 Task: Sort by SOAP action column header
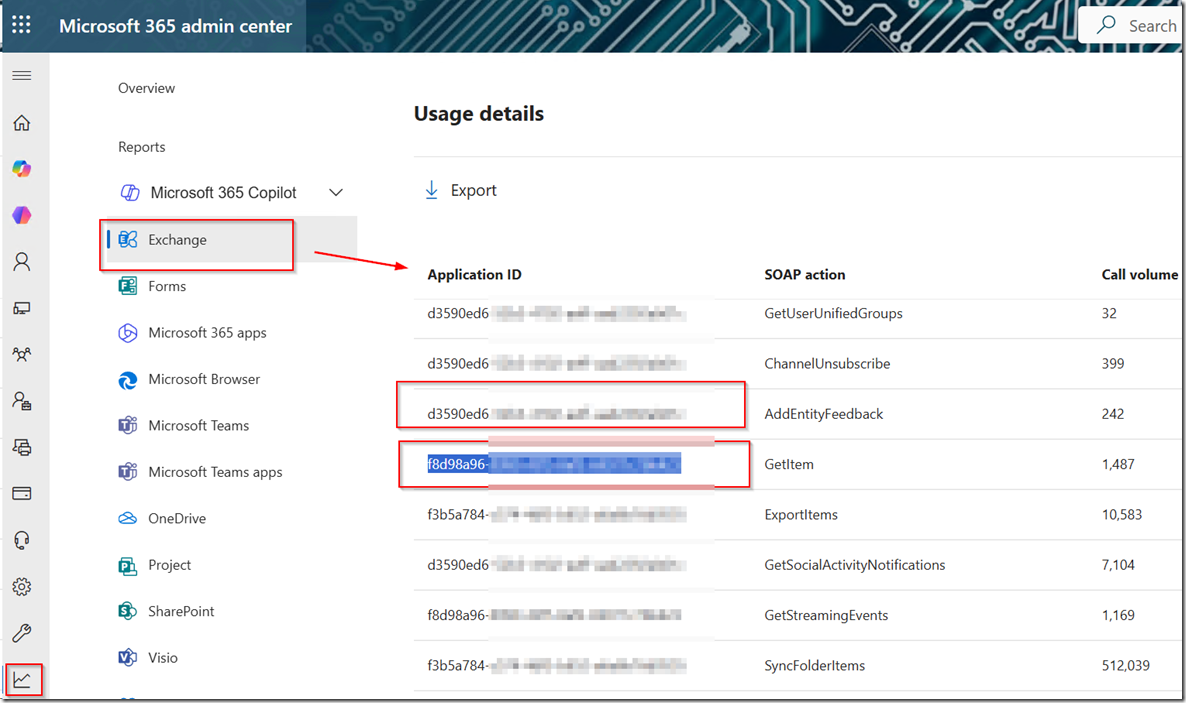805,275
